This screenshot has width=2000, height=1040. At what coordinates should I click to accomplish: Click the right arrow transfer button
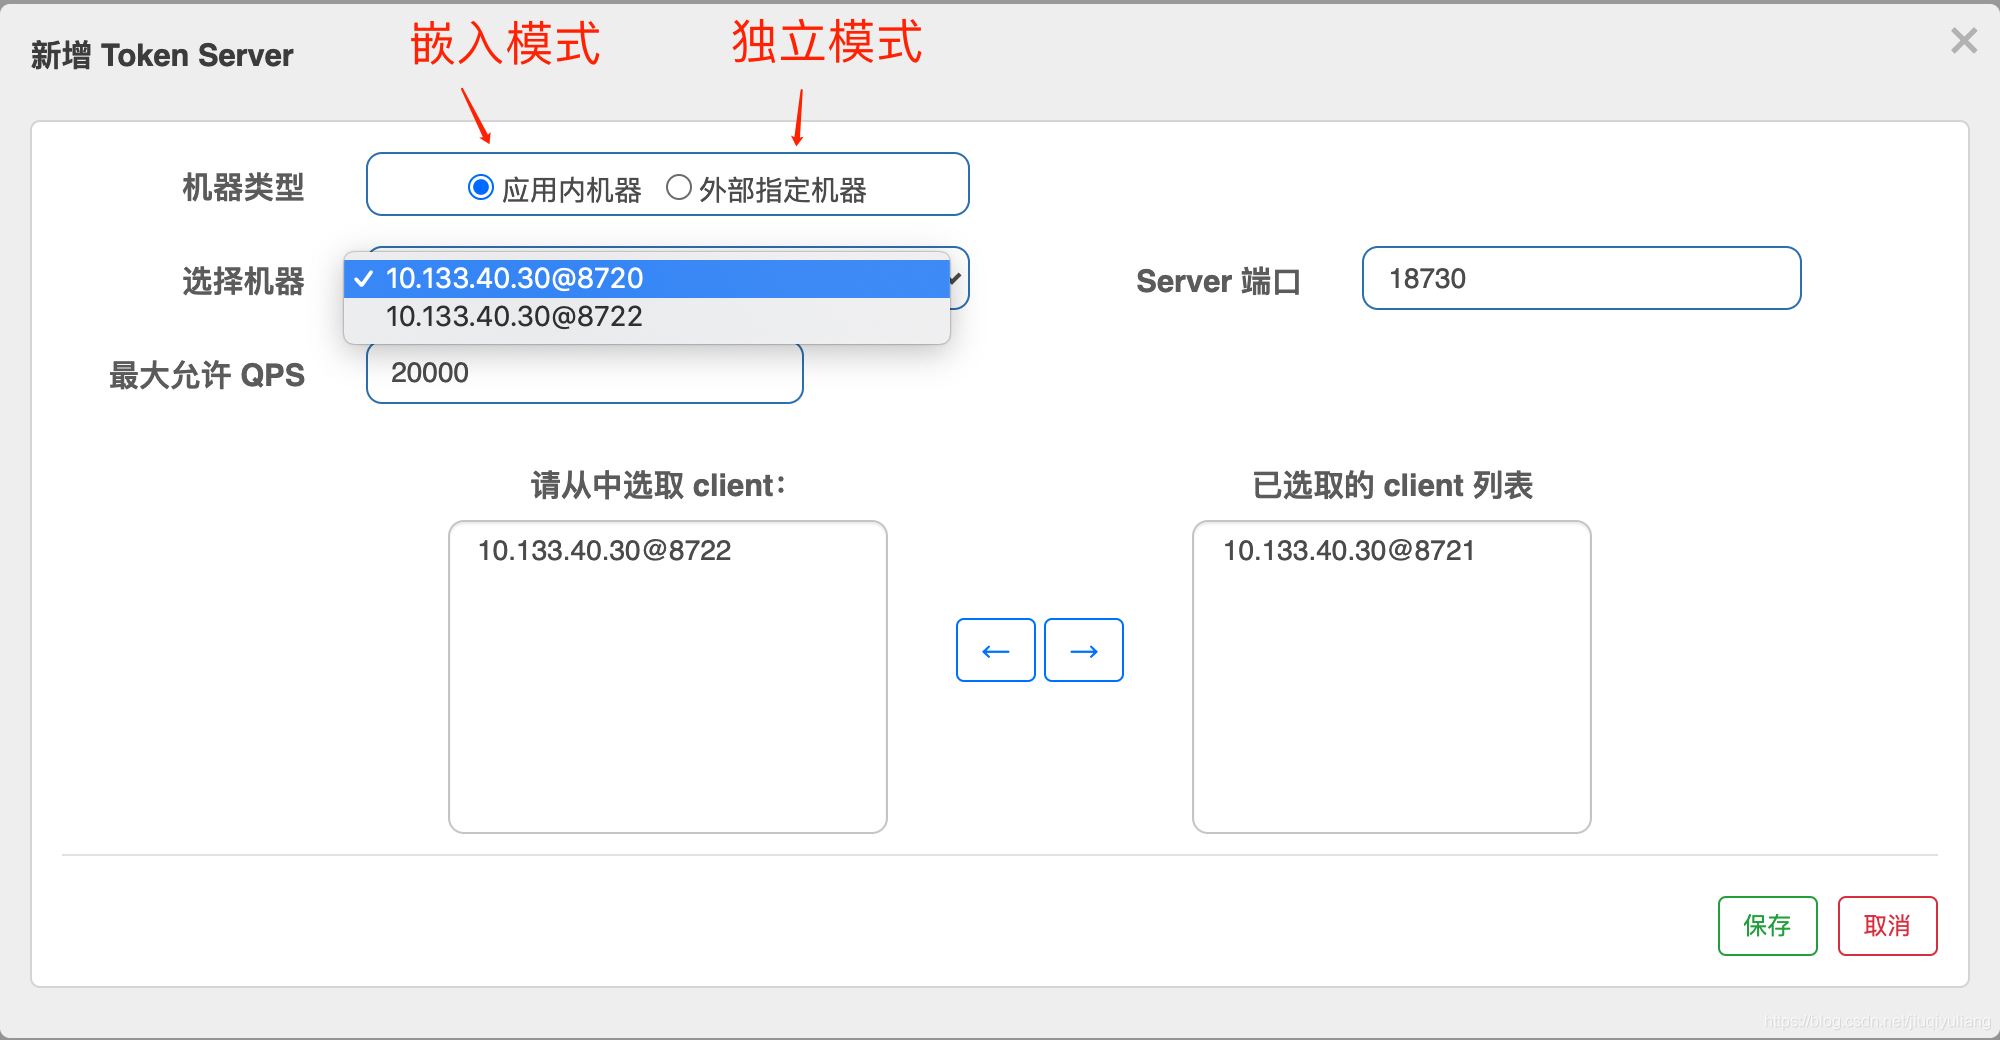(1083, 650)
